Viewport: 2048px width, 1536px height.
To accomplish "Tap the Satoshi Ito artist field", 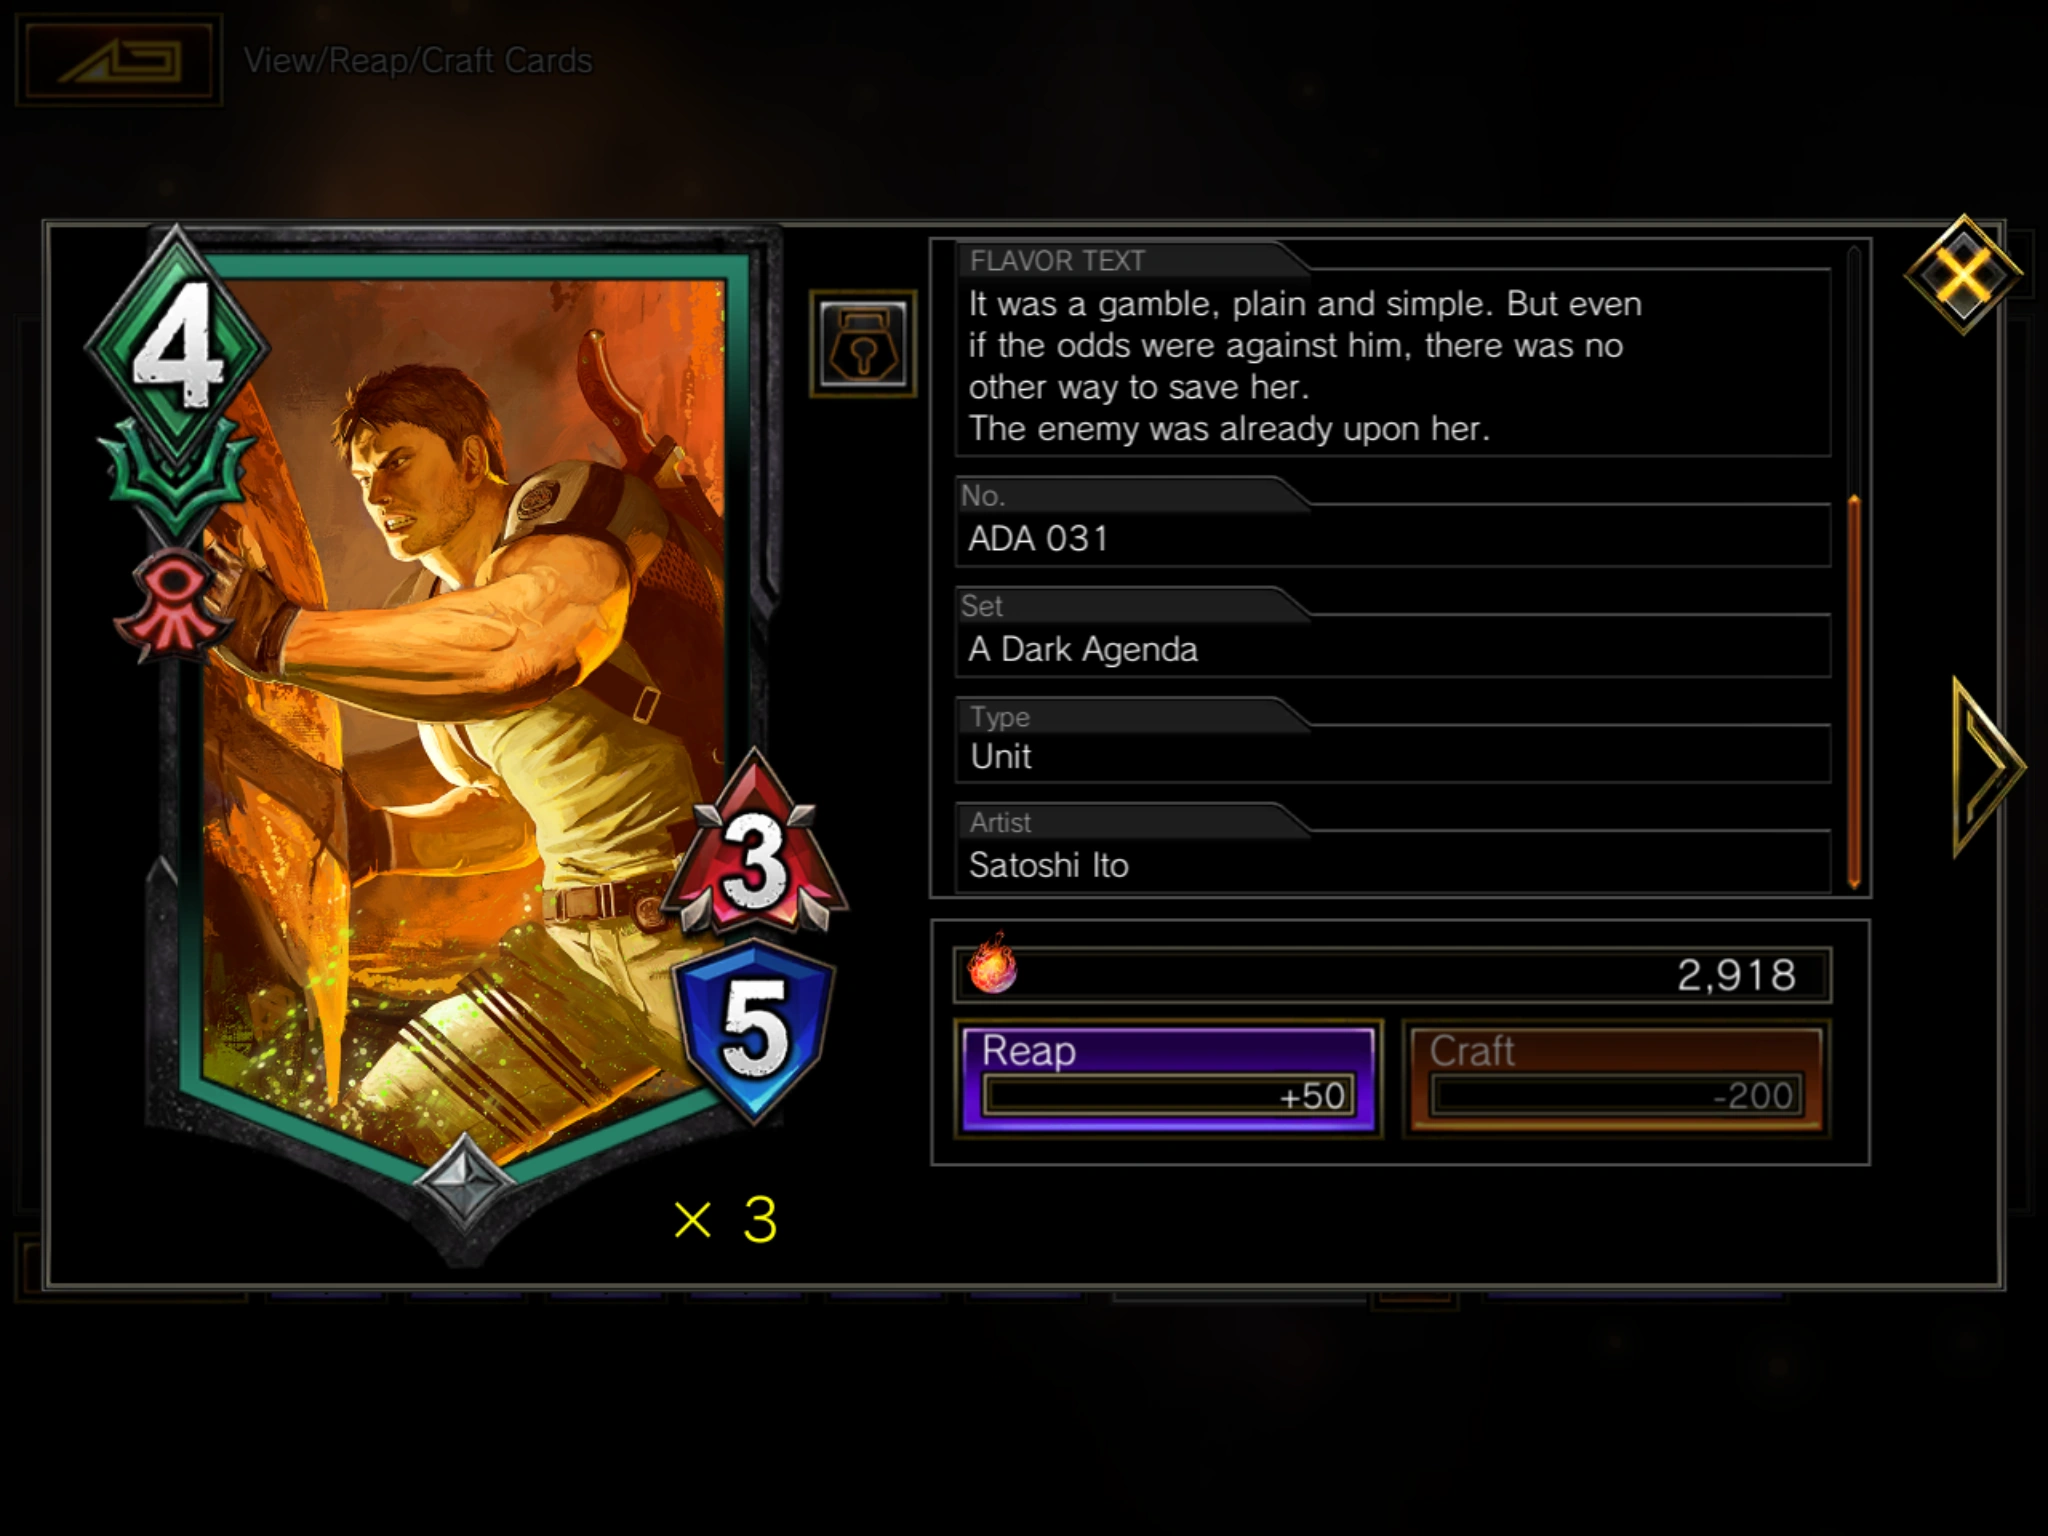I will 1393,864.
